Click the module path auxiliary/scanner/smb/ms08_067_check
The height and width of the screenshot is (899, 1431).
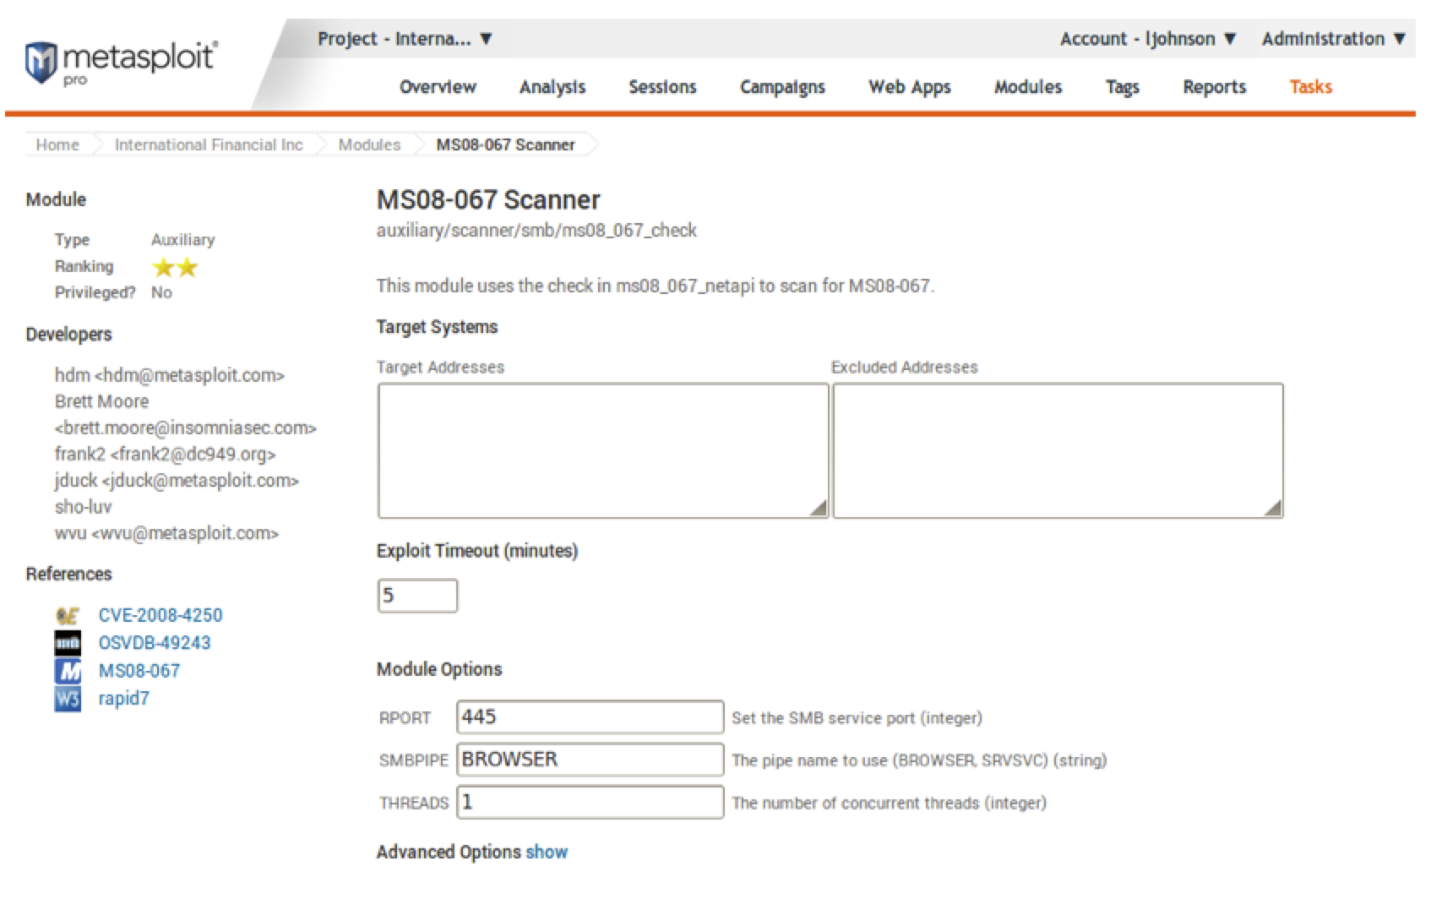click(x=536, y=231)
